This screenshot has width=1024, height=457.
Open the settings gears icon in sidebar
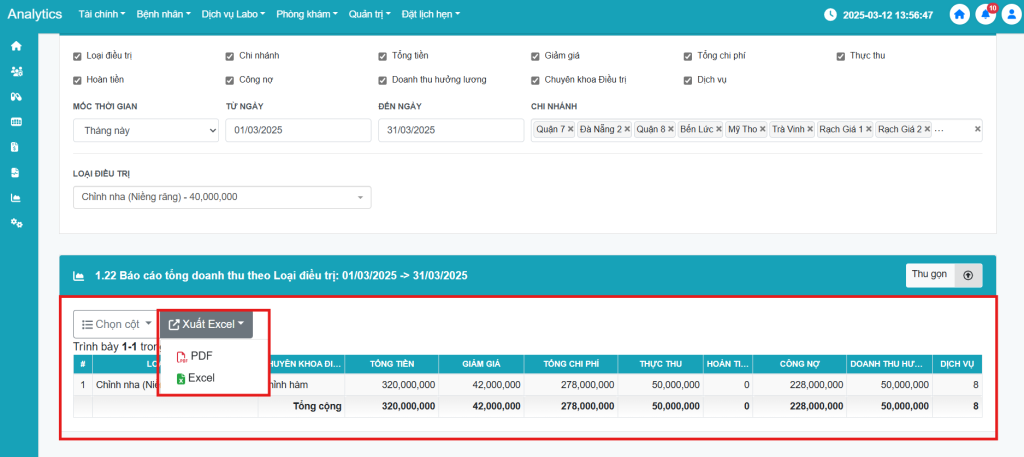[x=16, y=222]
